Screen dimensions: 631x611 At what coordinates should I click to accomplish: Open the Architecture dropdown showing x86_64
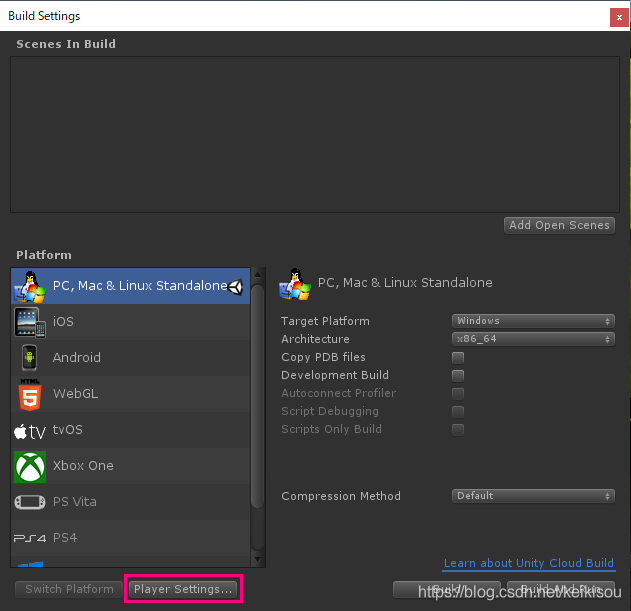(533, 339)
